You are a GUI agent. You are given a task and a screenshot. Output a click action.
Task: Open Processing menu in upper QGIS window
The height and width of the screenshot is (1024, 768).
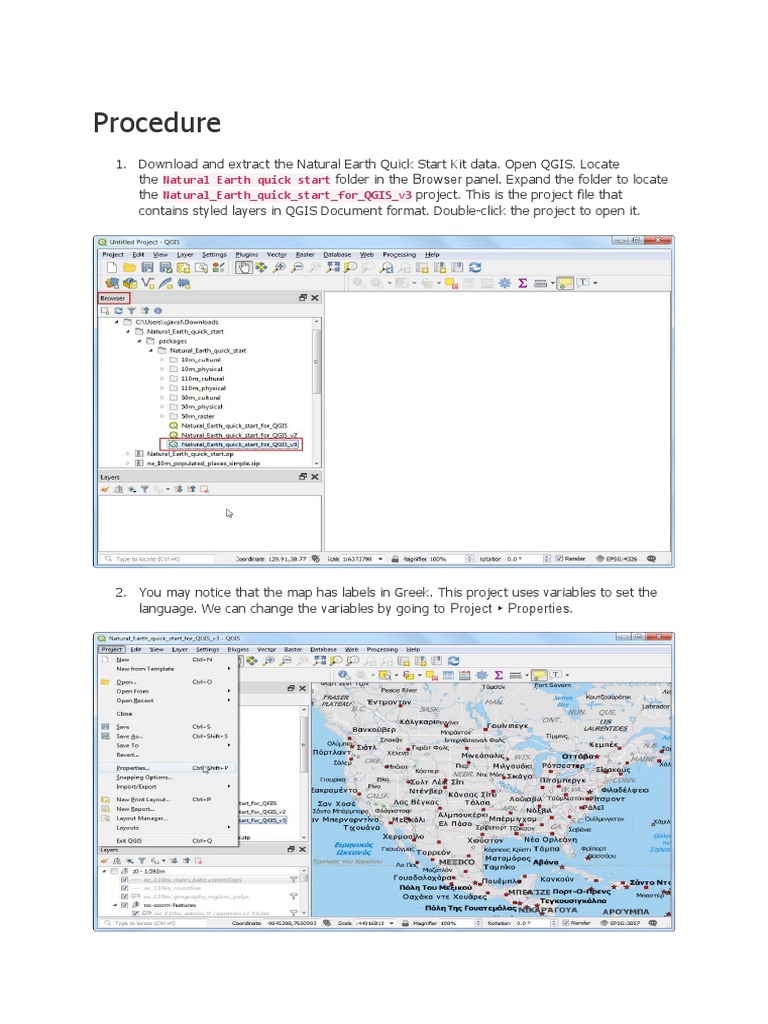[399, 255]
